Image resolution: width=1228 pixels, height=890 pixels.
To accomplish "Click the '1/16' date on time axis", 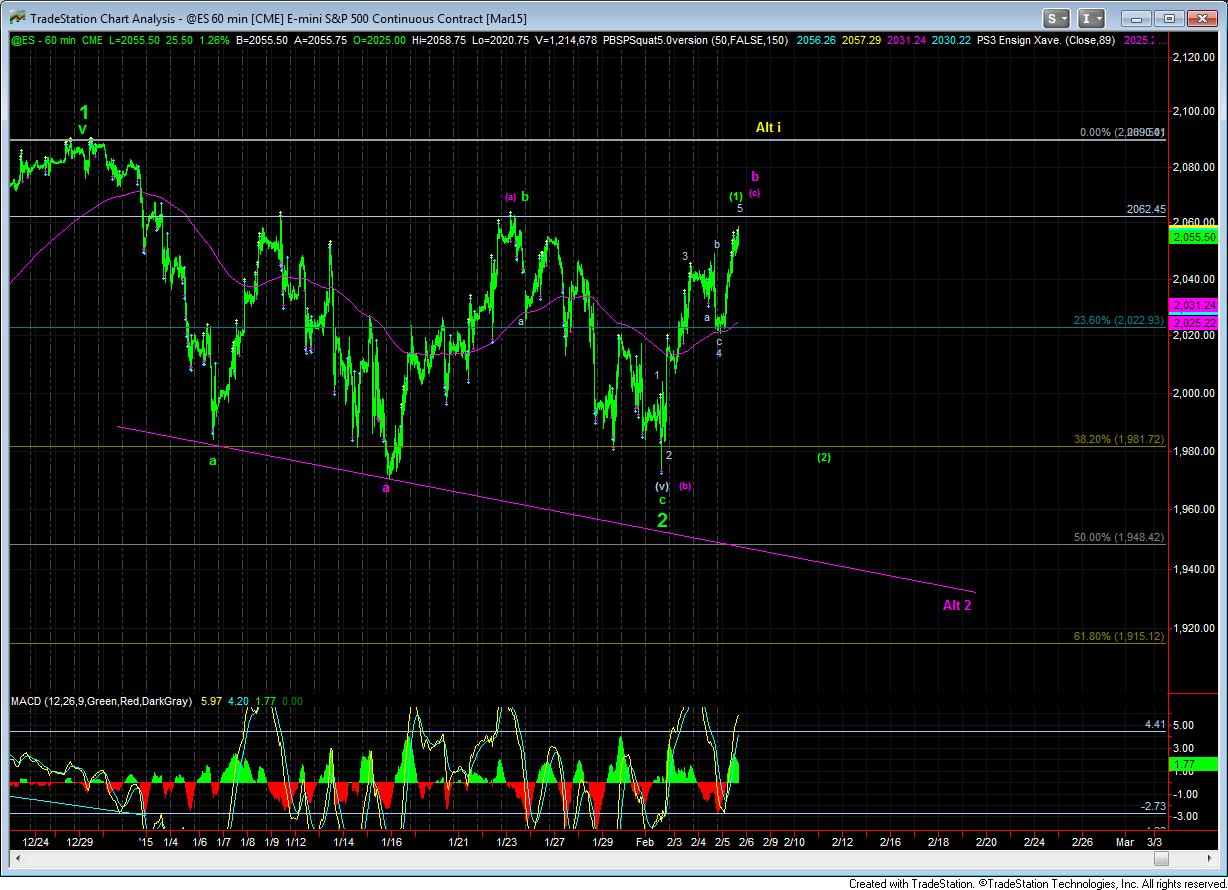I will pyautogui.click(x=392, y=844).
